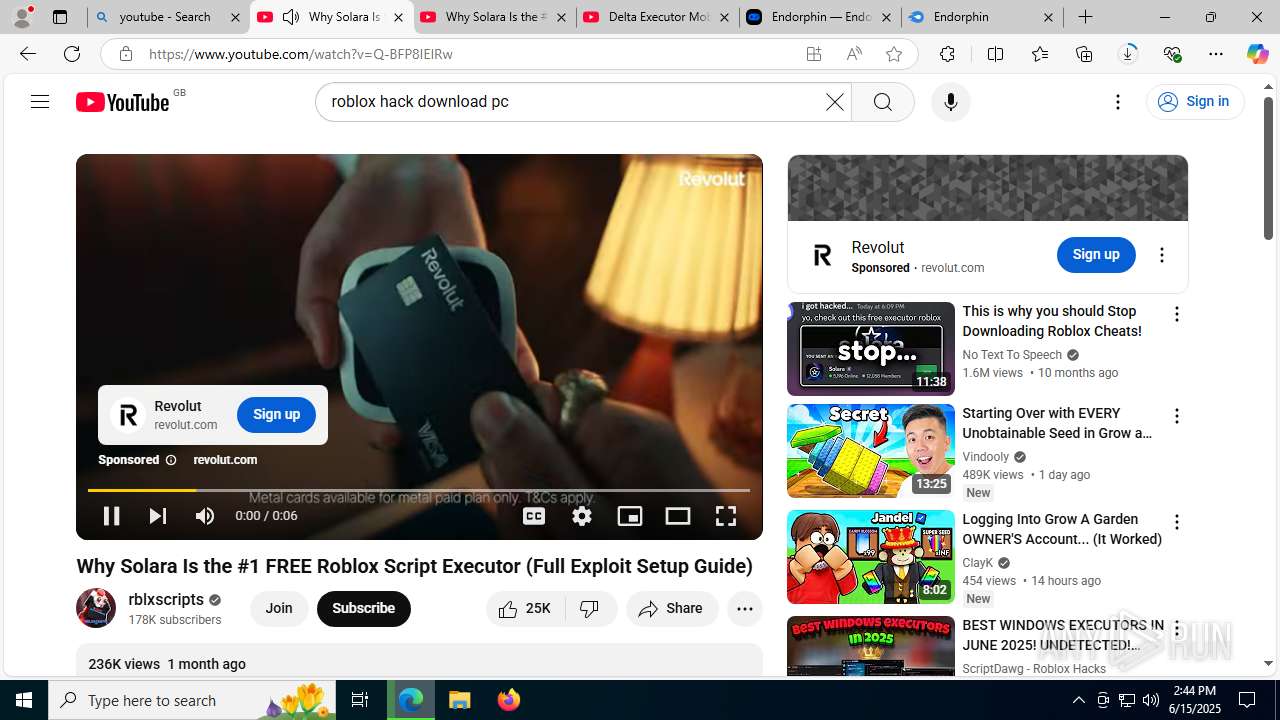Toggle Edge split screen

(x=995, y=54)
